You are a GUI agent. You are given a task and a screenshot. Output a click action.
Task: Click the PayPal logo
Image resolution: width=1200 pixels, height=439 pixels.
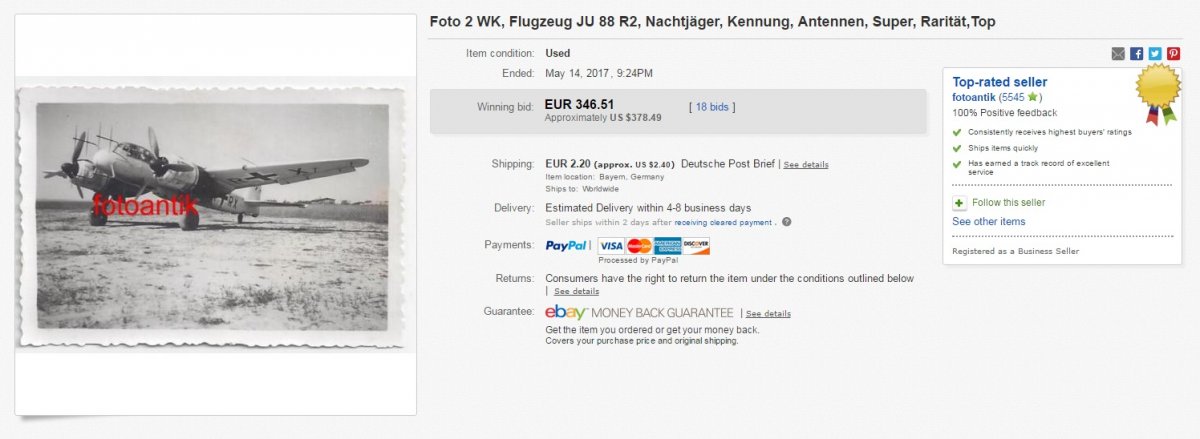tap(567, 245)
